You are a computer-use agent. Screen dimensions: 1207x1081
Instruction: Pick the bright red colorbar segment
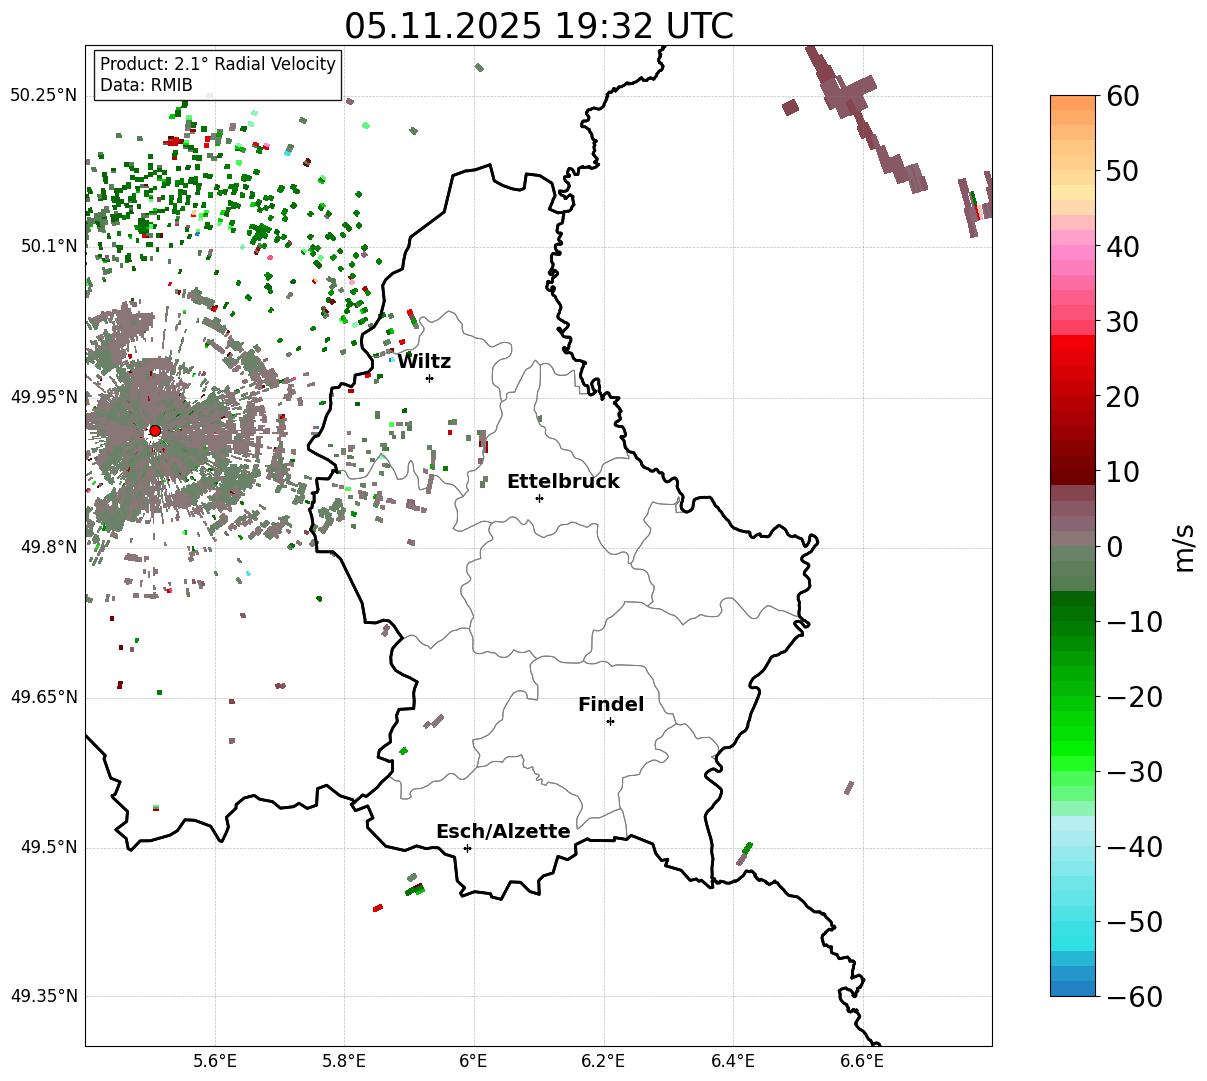click(x=1073, y=342)
